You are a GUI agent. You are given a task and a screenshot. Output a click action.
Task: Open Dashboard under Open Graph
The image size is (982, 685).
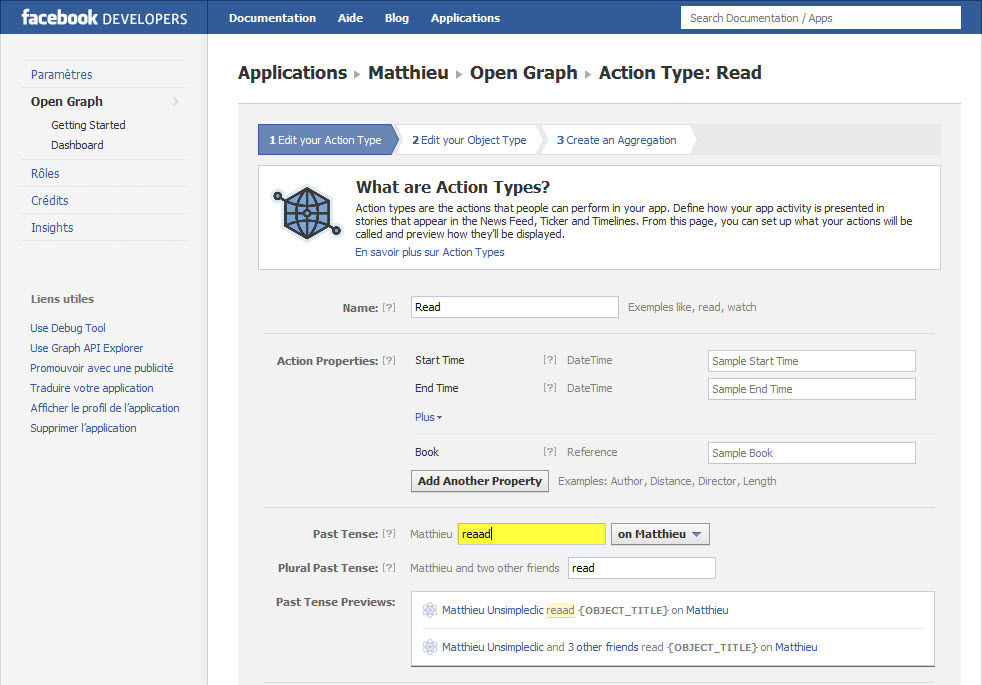pos(77,145)
